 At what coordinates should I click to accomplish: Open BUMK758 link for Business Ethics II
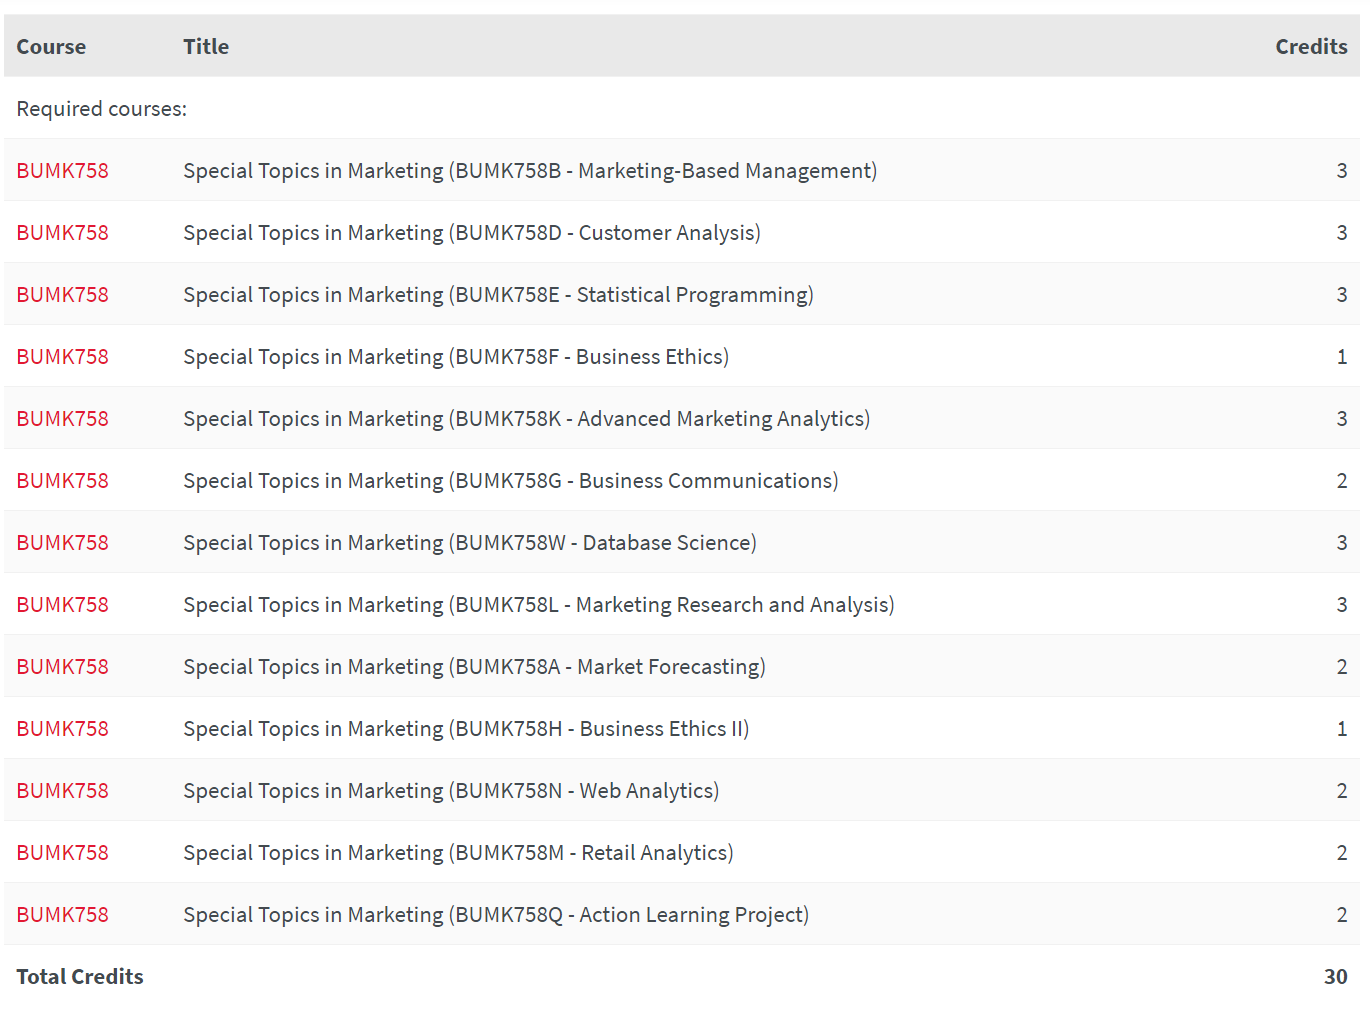[62, 729]
